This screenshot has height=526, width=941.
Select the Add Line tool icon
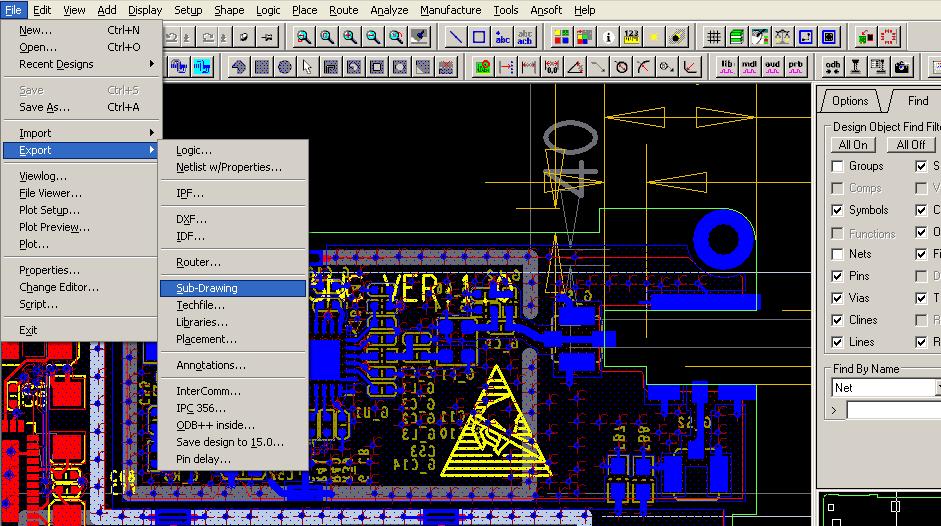point(456,38)
